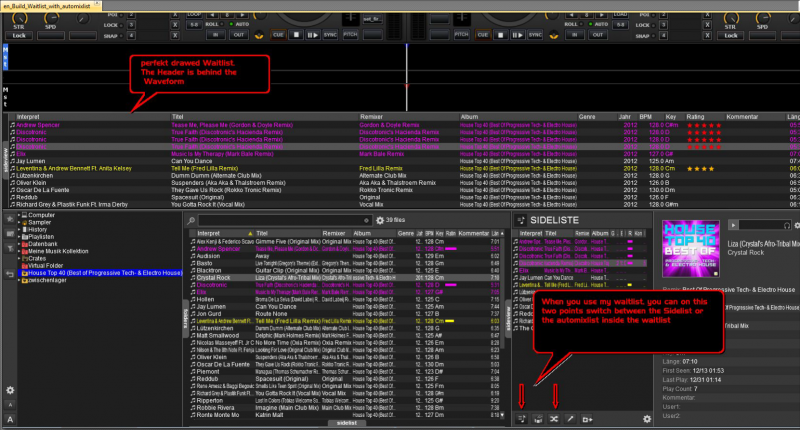Image resolution: width=800 pixels, height=430 pixels.
Task: Click the left deck loop IN button
Action: click(215, 35)
